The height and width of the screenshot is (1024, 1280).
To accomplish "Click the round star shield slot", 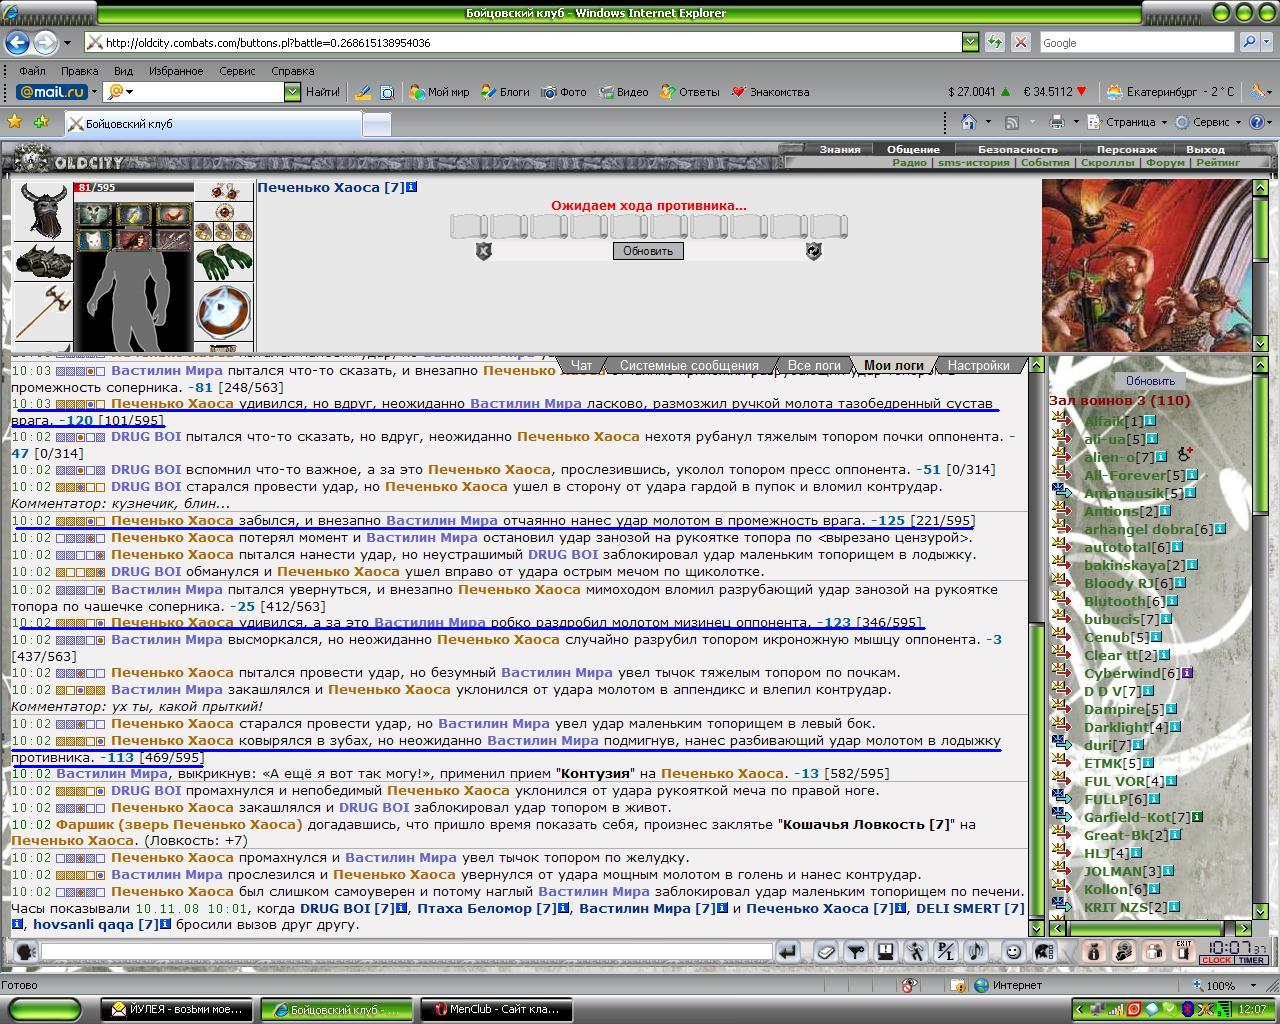I will [x=223, y=312].
